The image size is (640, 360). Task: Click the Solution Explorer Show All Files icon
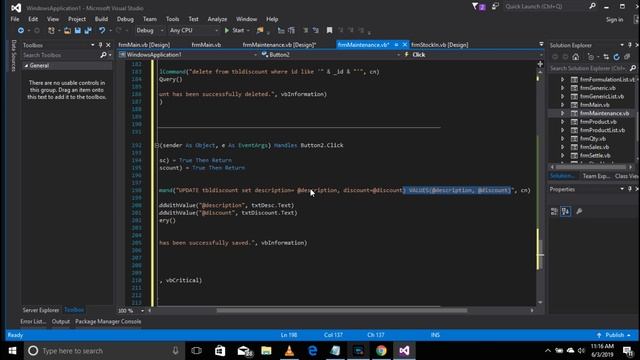627,57
